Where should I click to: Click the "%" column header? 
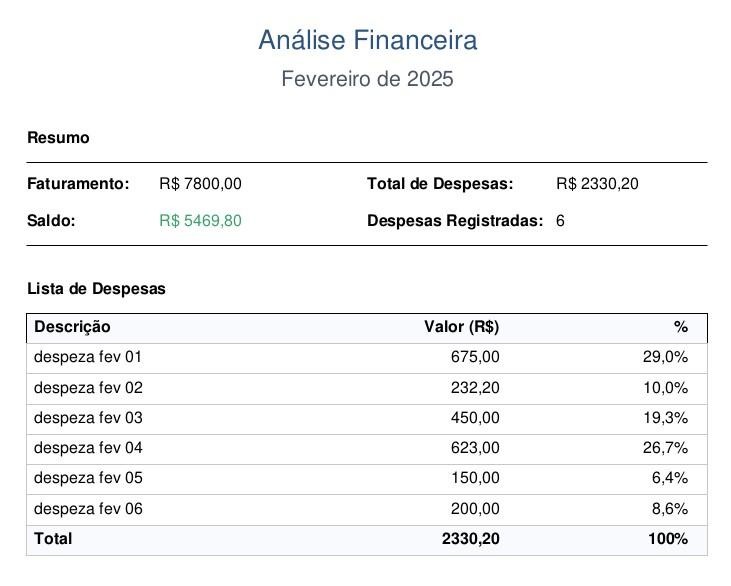click(681, 327)
